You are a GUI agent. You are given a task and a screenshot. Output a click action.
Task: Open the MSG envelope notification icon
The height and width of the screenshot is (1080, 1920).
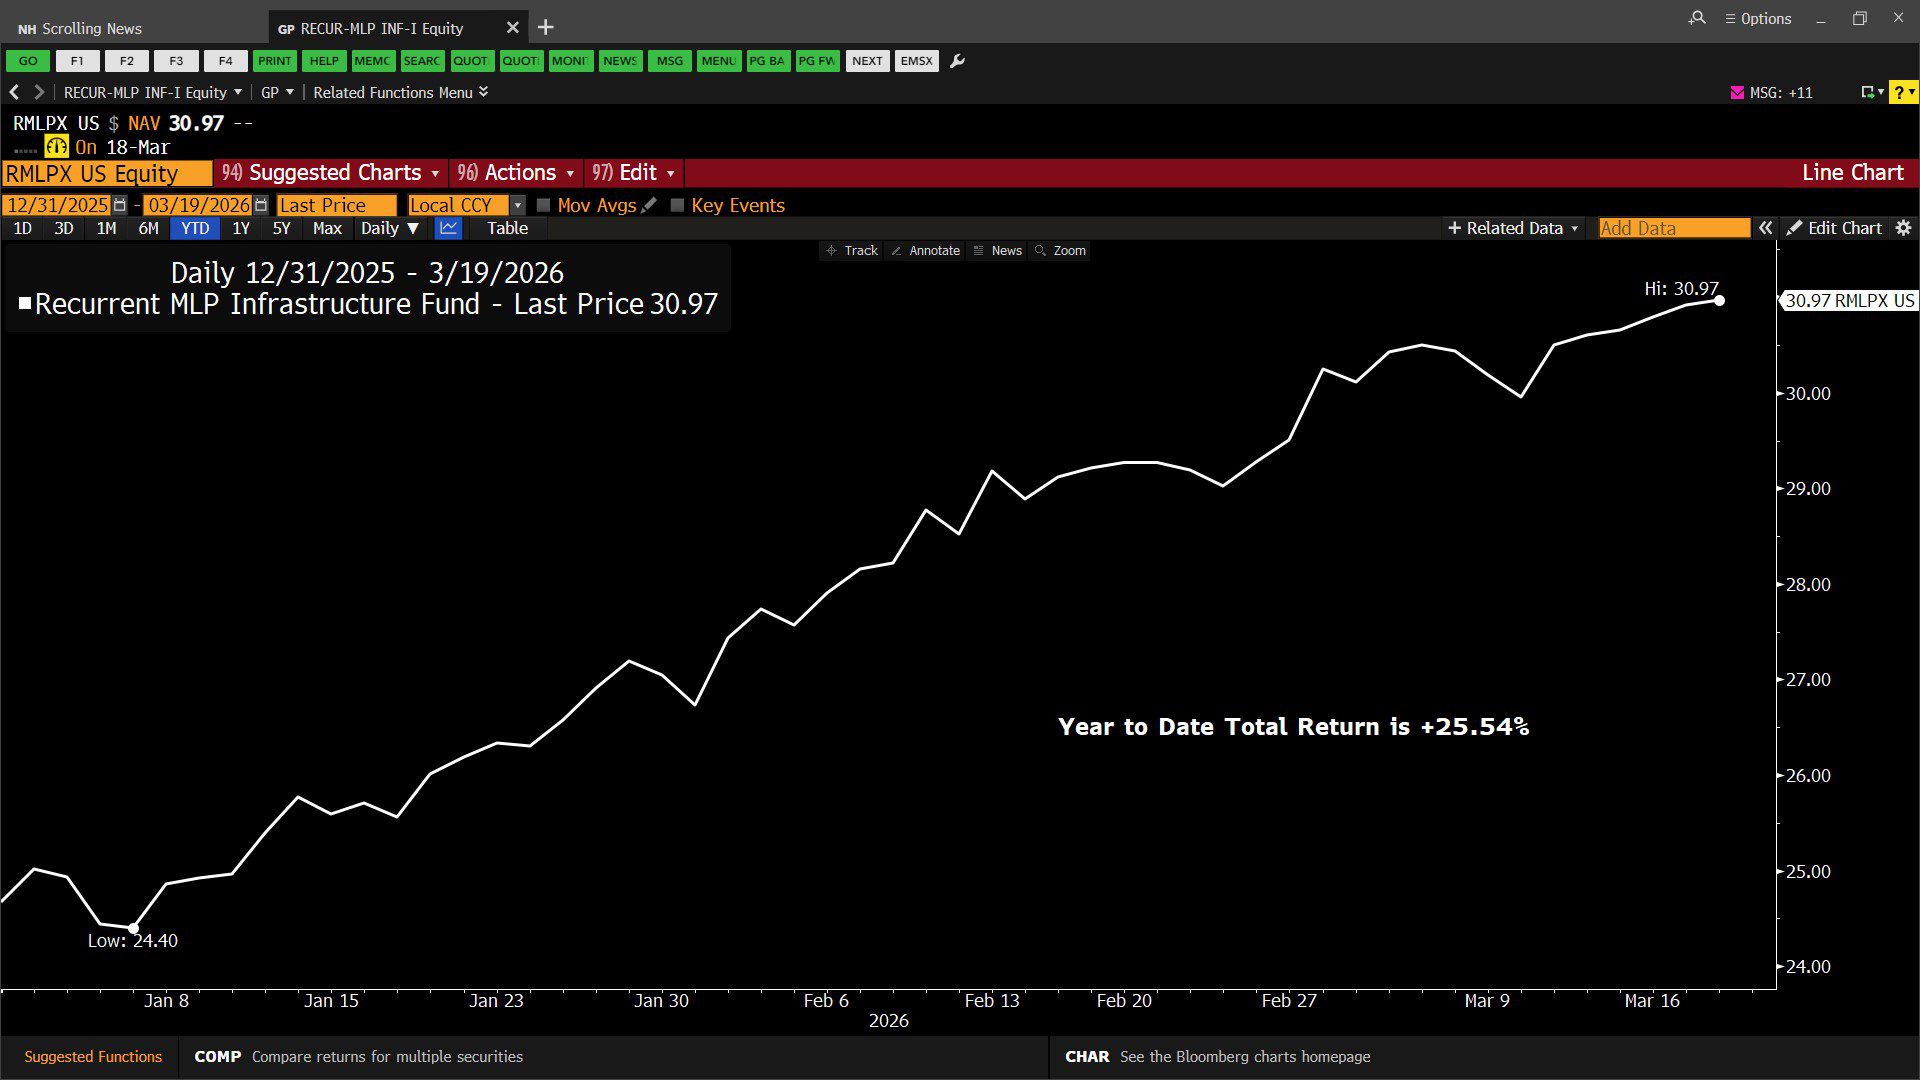pos(1737,92)
